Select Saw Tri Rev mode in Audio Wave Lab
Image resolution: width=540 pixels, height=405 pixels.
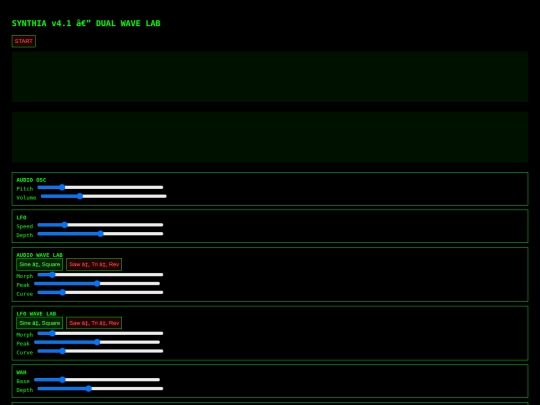[94, 264]
